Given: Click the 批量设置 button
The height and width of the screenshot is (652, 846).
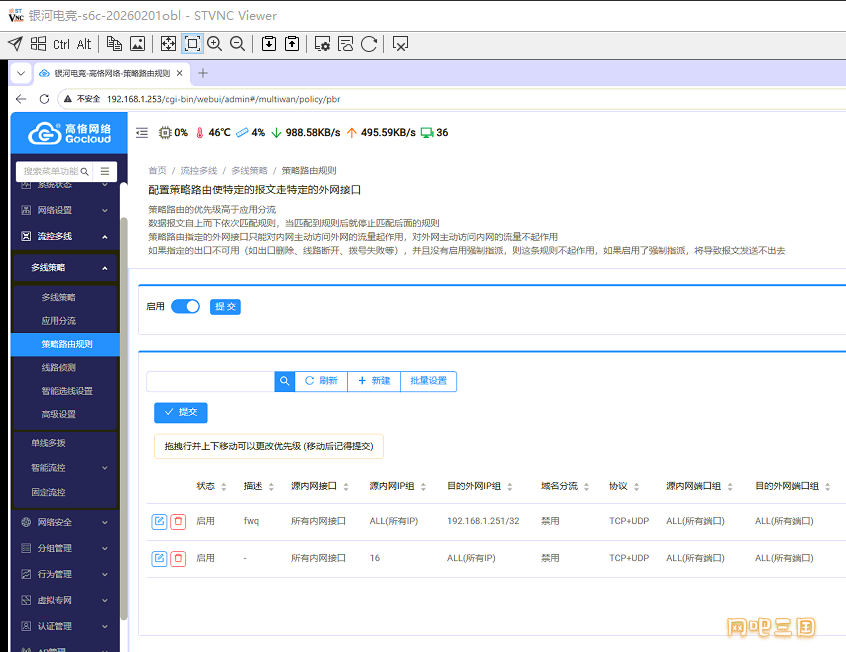Looking at the screenshot, I should point(428,381).
